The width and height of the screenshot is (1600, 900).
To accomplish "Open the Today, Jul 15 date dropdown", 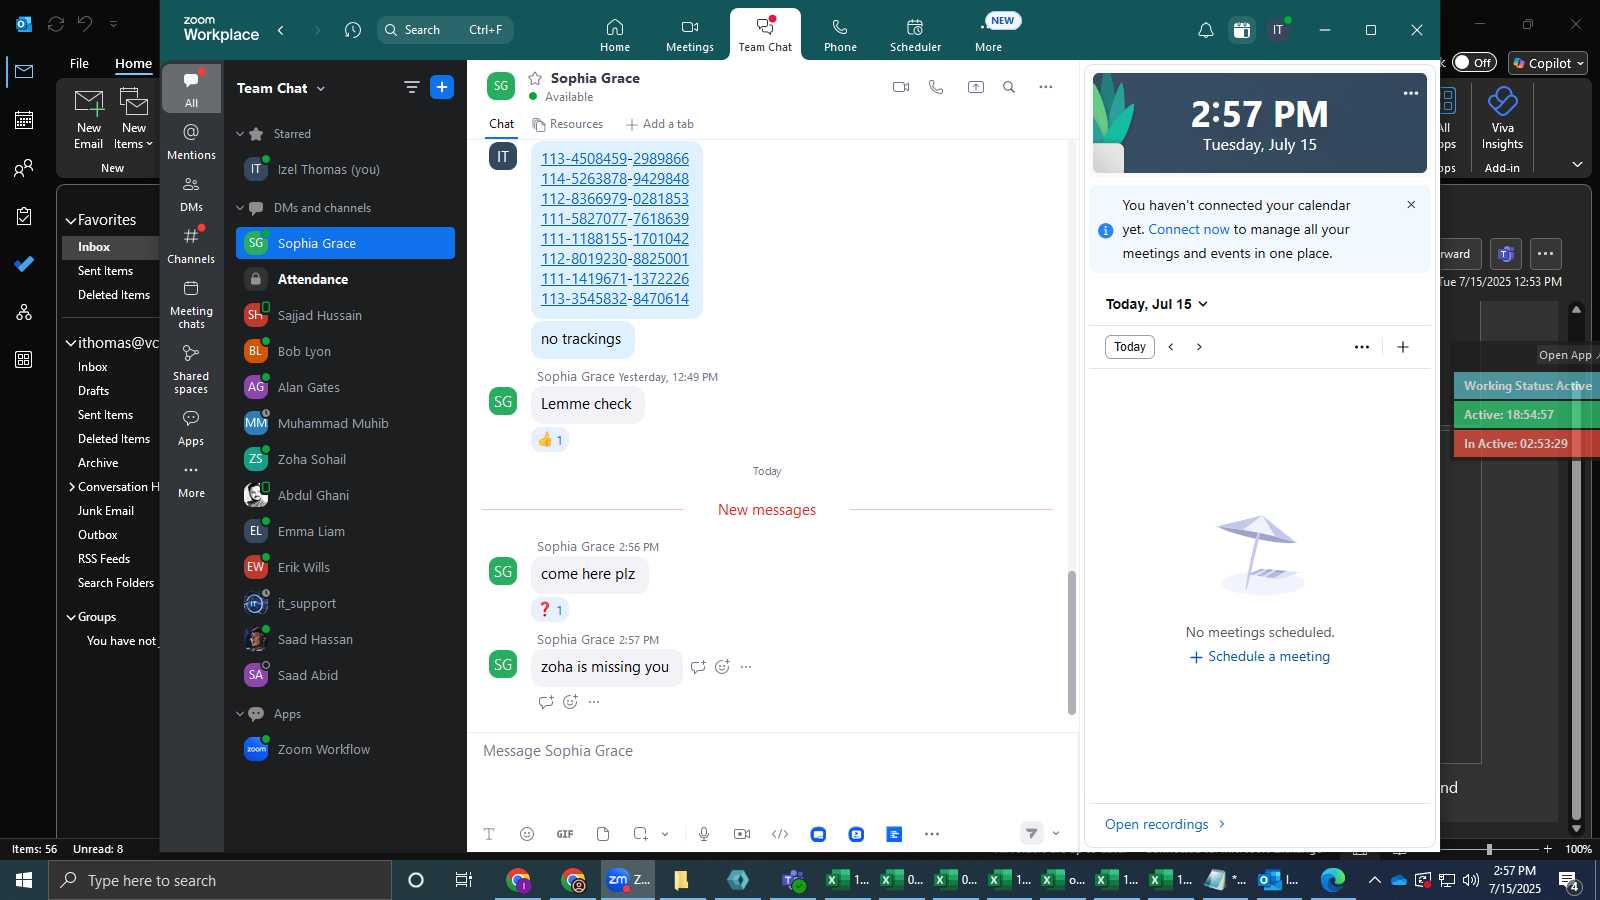I will coord(1157,304).
